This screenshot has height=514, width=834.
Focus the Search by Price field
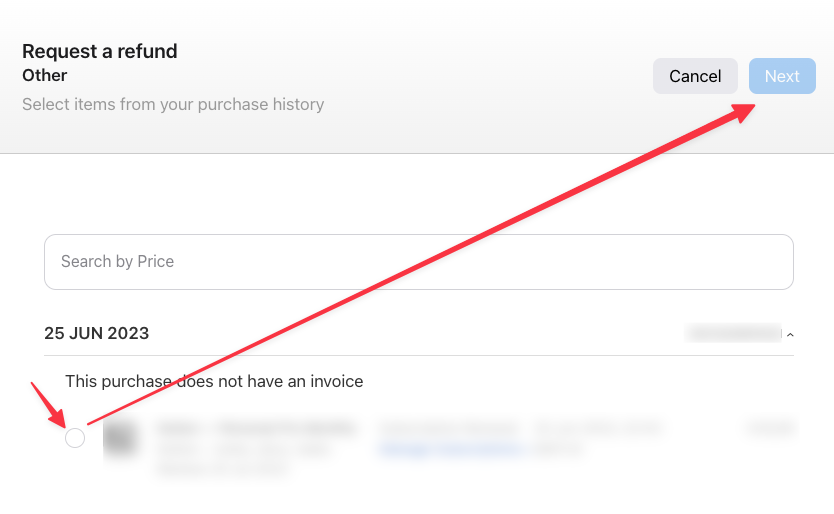(x=418, y=262)
